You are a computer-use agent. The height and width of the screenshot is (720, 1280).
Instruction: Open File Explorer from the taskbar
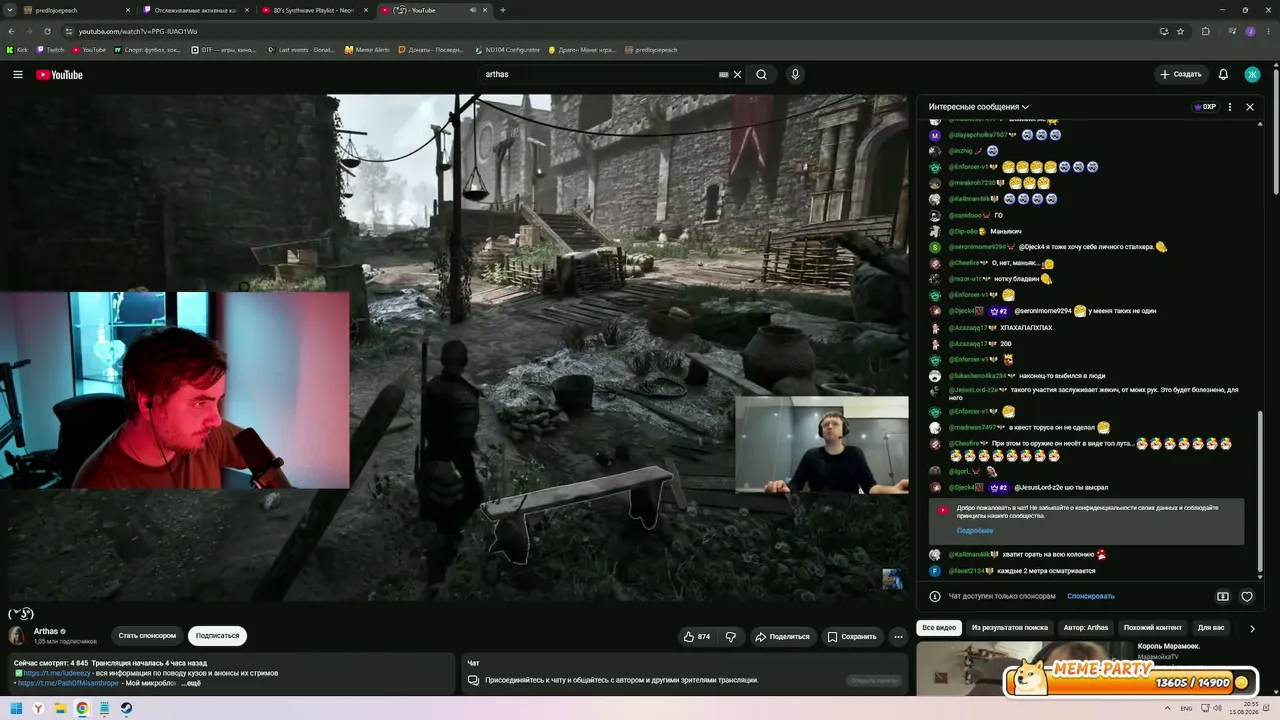pyautogui.click(x=60, y=708)
